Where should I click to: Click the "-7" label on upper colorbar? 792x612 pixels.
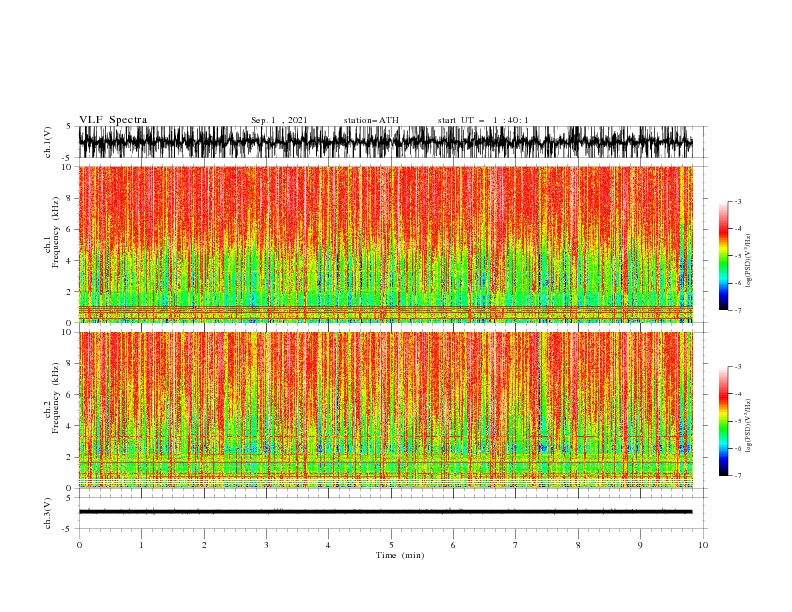[738, 310]
